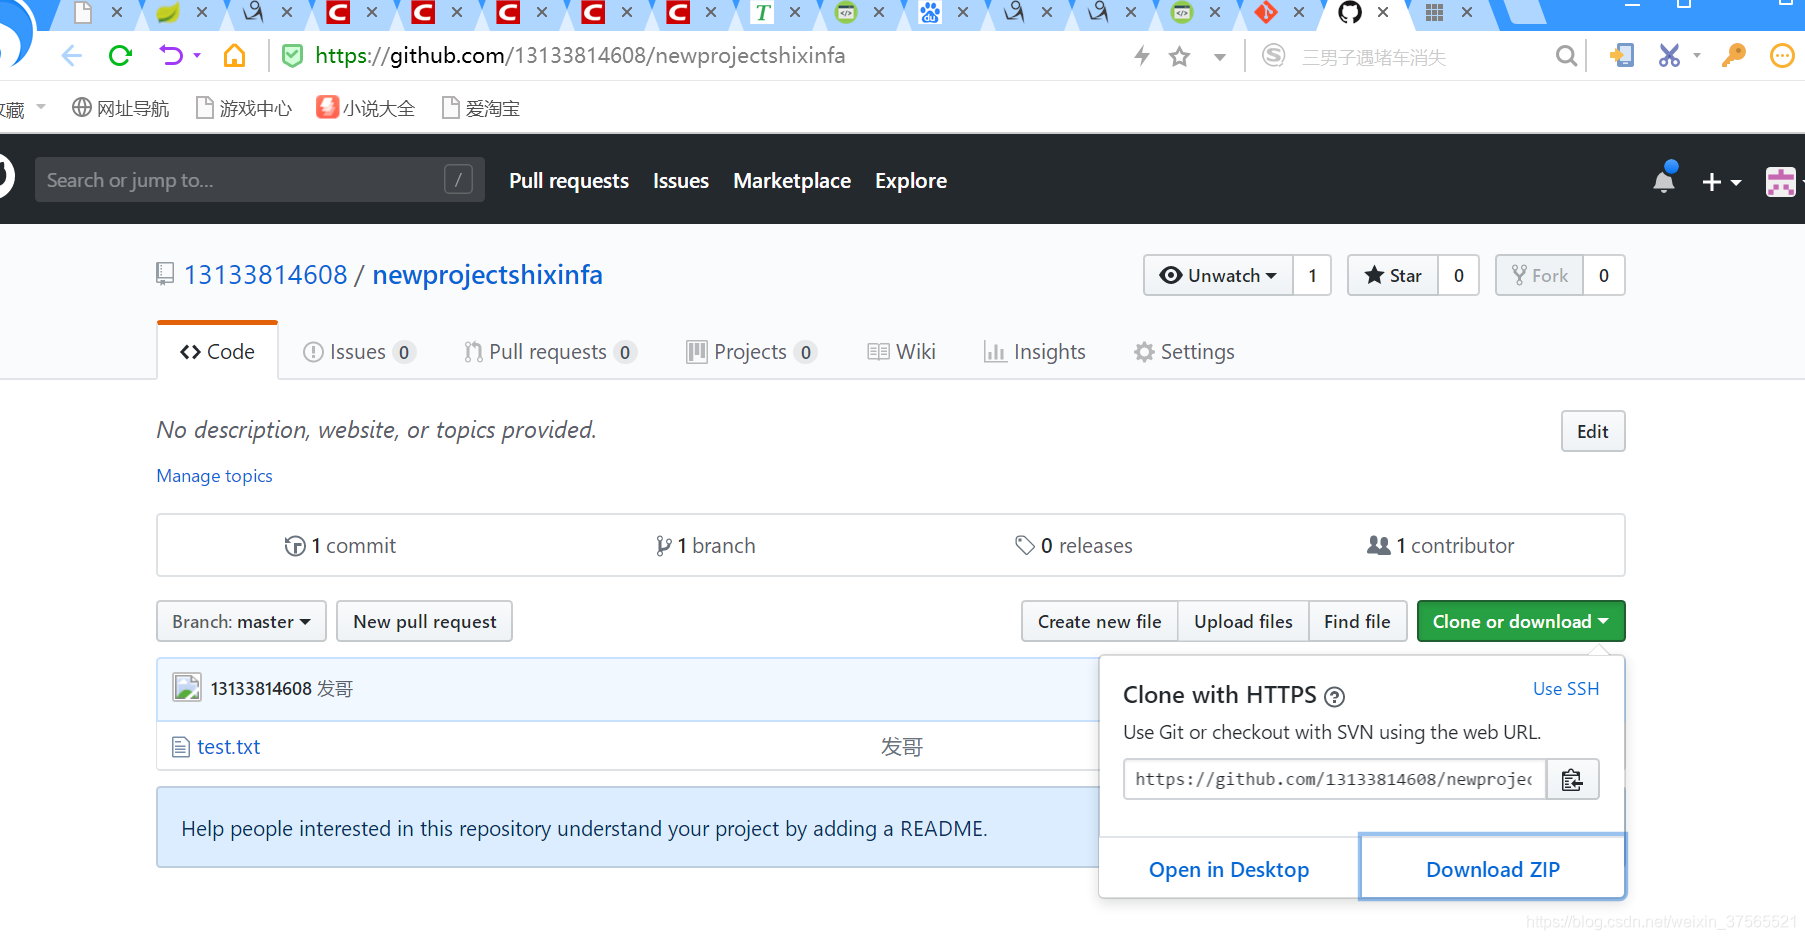Viewport: 1805px width, 940px height.
Task: Click the Fork button
Action: point(1540,275)
